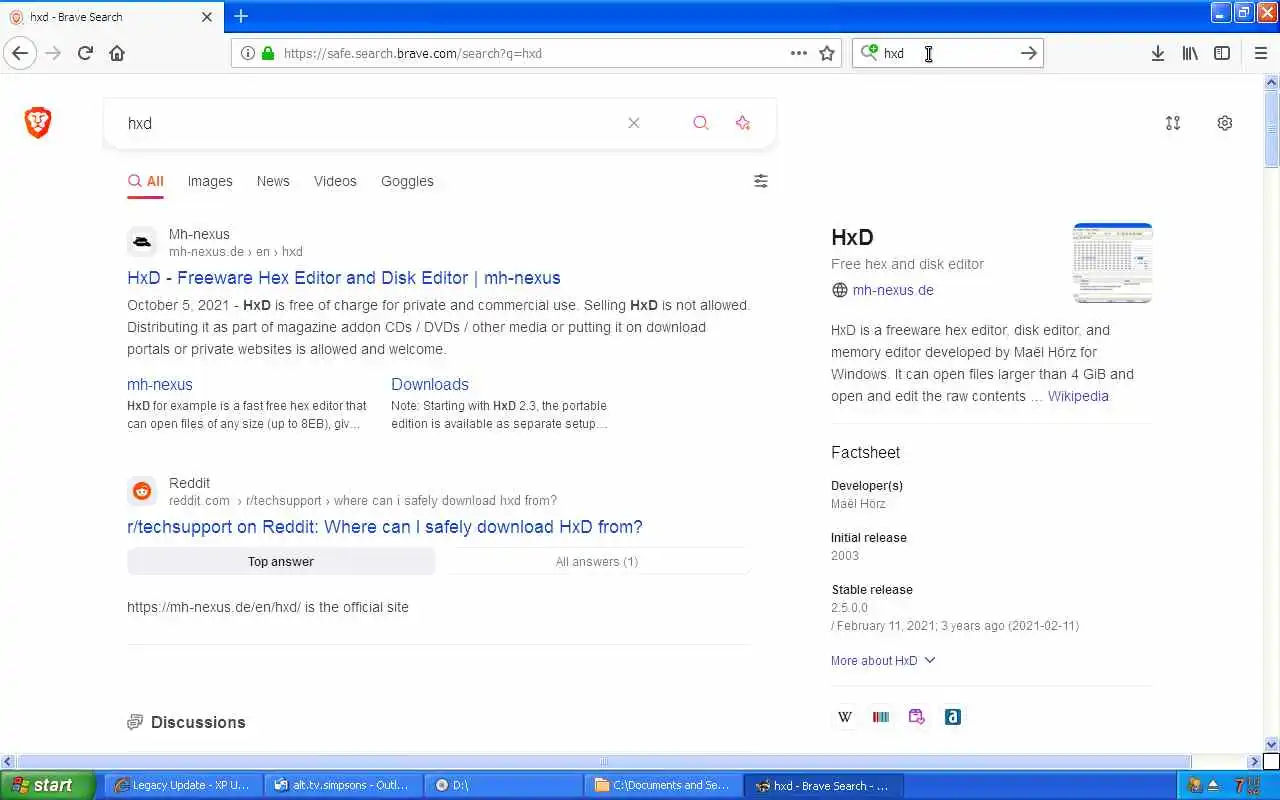Switch to alt.tv.simpsons Outlook taskbar window

[343, 785]
